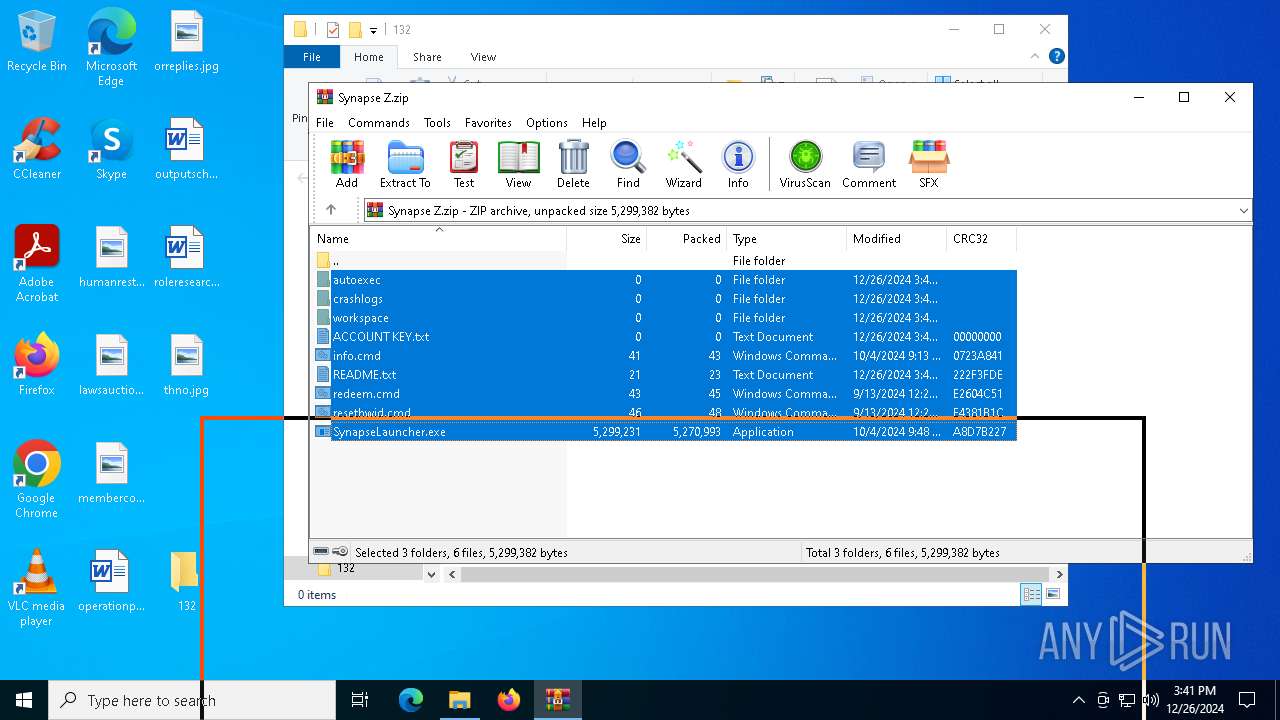The width and height of the screenshot is (1280, 720).
Task: Switch Explorer to details view button
Action: coord(1031,595)
